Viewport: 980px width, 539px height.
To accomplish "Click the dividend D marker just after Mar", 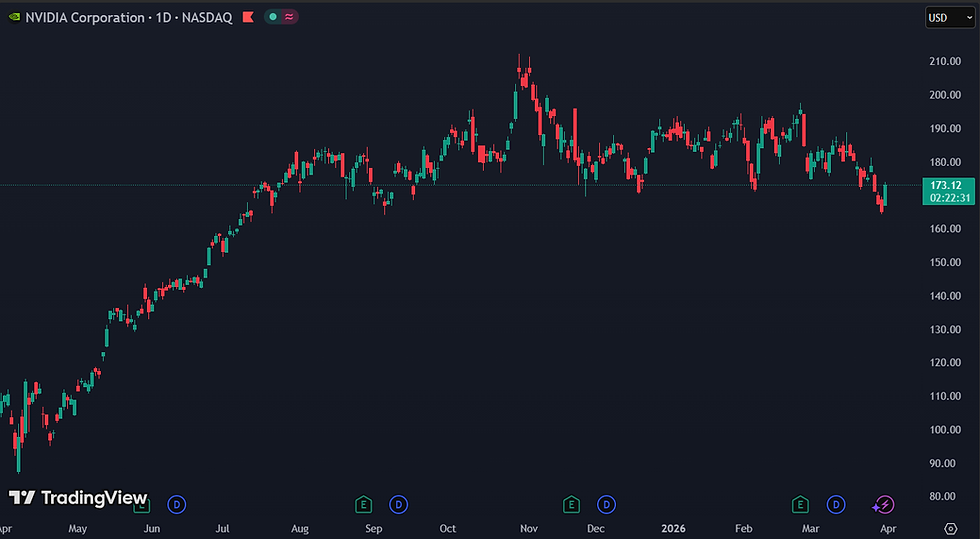I will coord(836,504).
